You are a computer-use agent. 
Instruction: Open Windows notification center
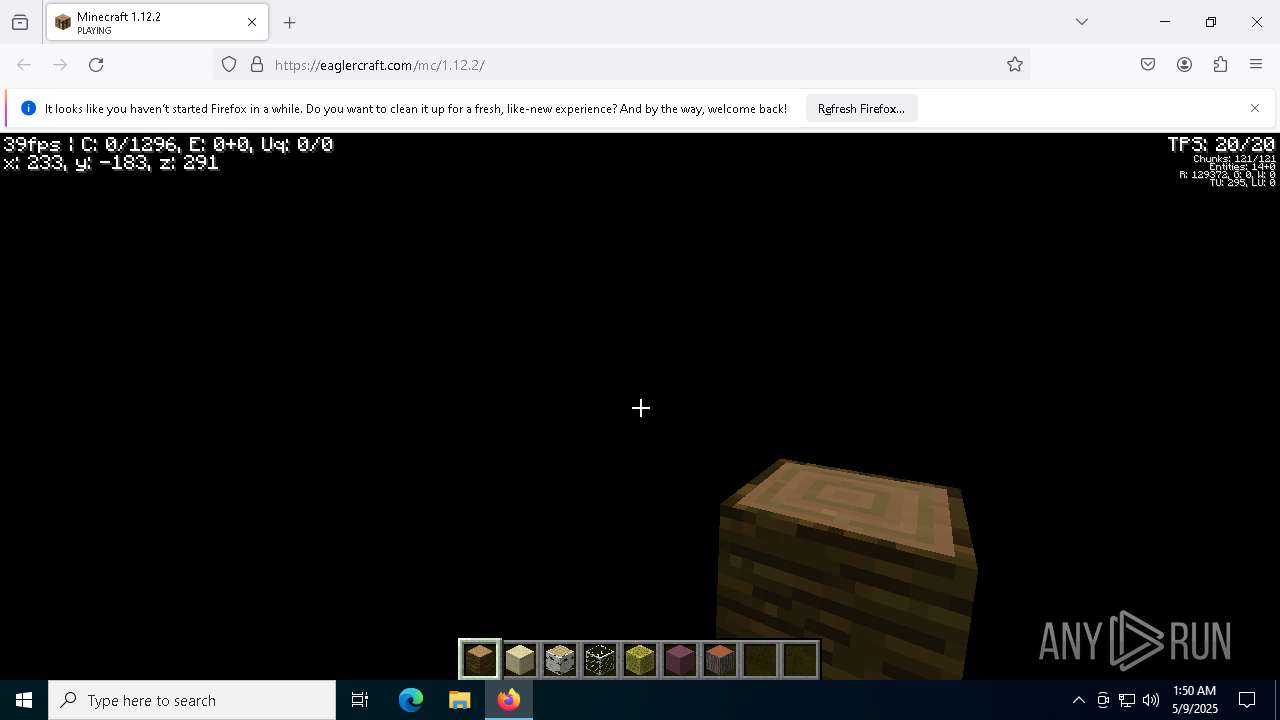point(1247,700)
